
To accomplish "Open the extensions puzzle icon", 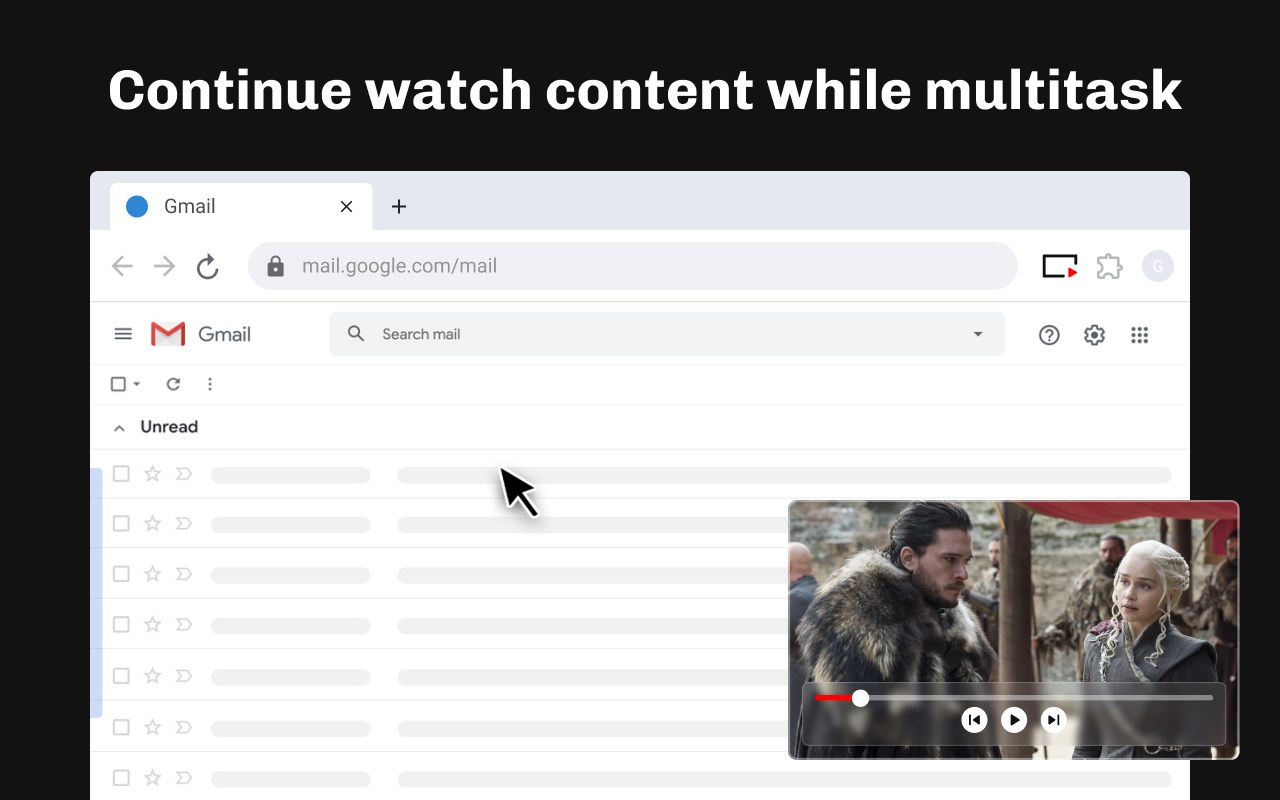I will [1109, 266].
